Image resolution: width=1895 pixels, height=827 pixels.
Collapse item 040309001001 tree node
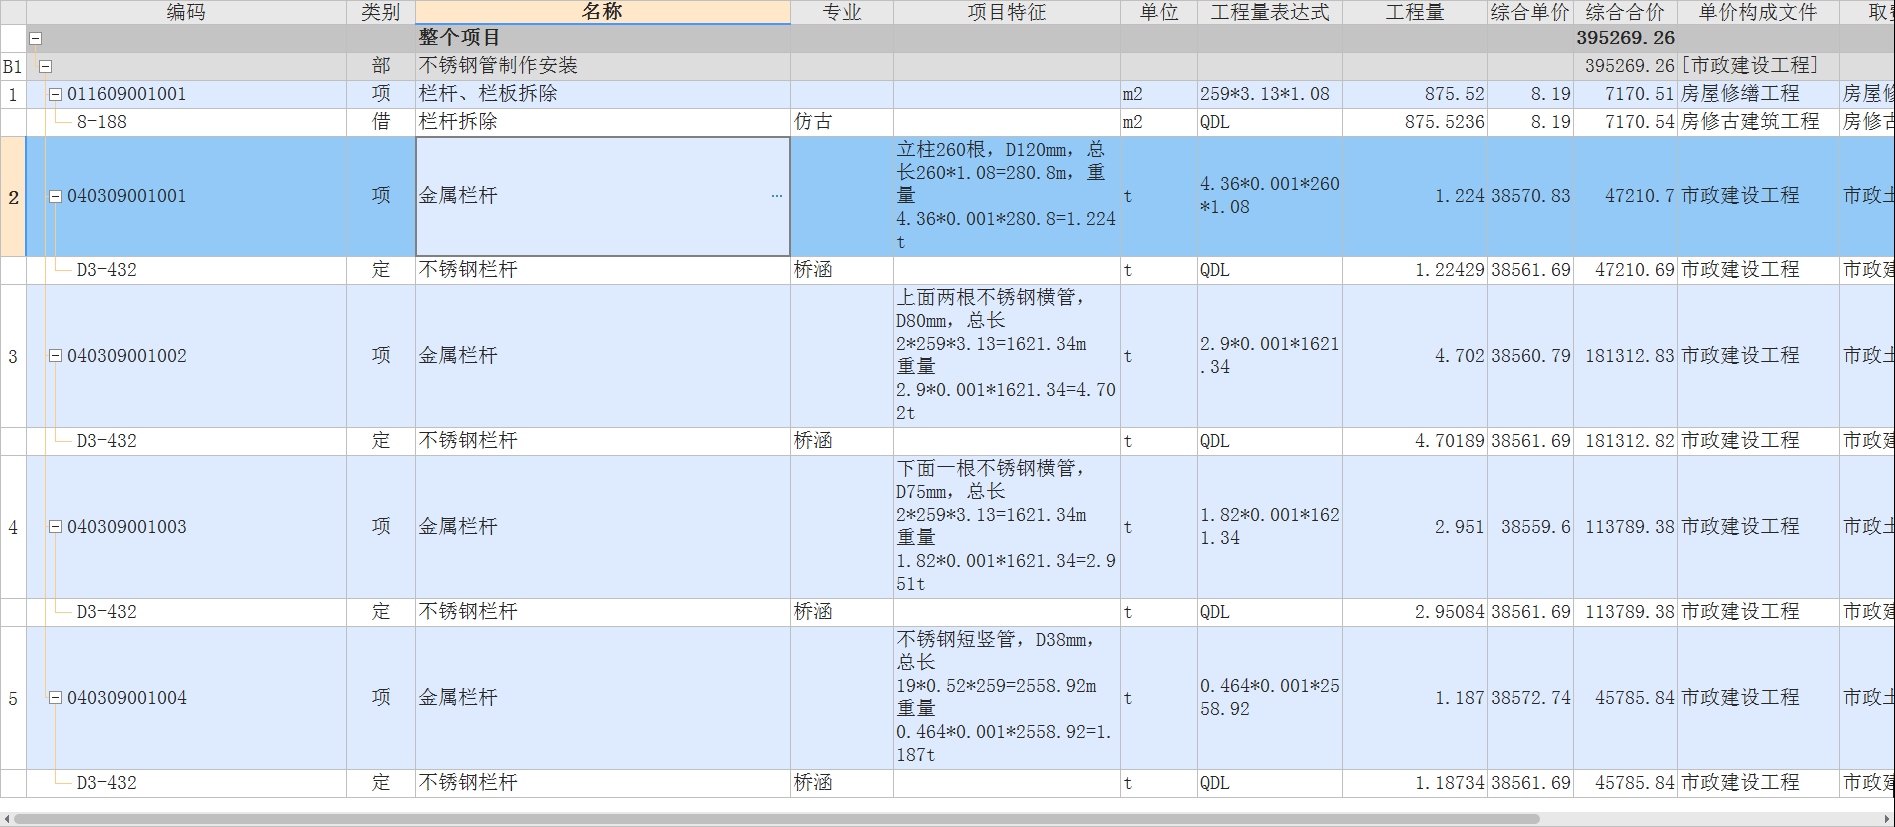56,196
